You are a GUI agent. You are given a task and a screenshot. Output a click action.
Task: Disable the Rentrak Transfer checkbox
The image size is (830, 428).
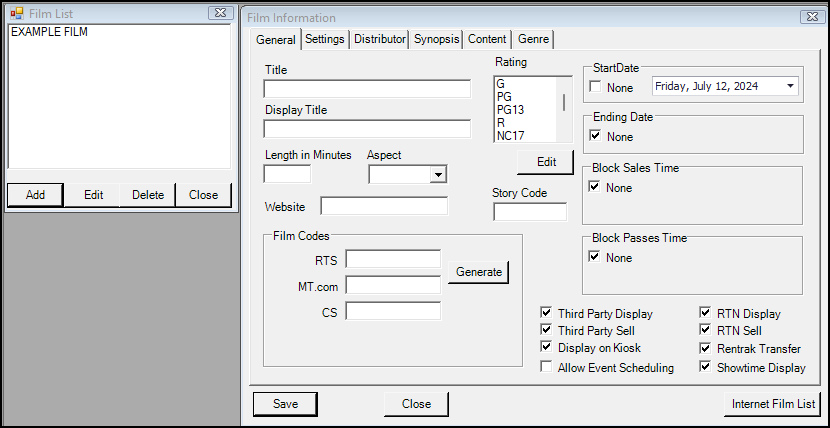point(706,349)
